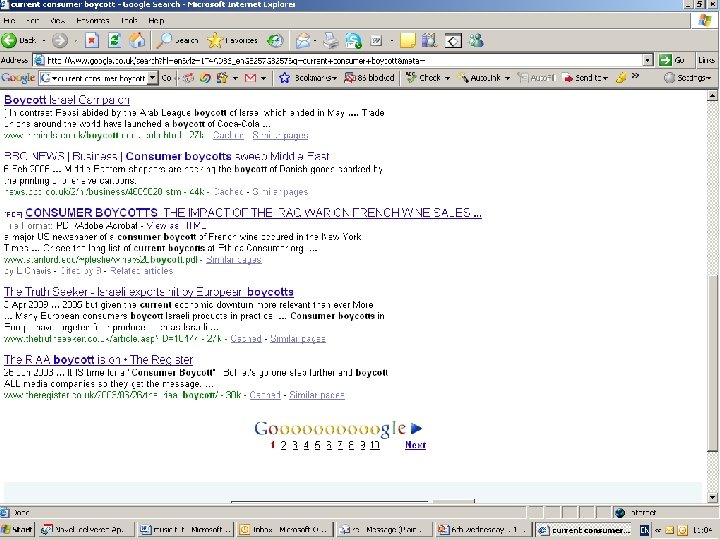Click the AutoLink button

[480, 78]
